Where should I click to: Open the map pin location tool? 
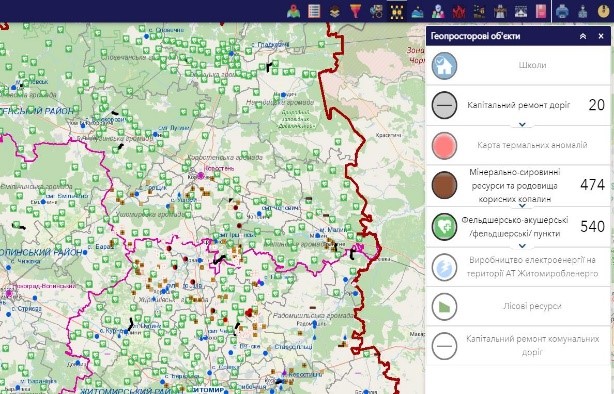293,11
